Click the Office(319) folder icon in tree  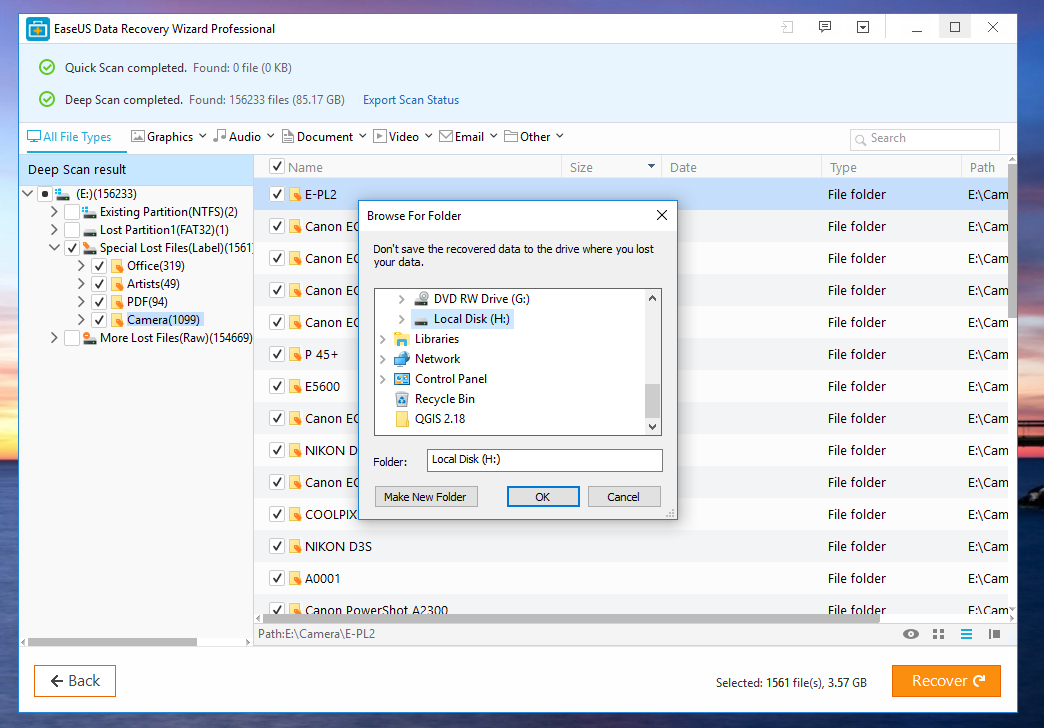coord(117,266)
